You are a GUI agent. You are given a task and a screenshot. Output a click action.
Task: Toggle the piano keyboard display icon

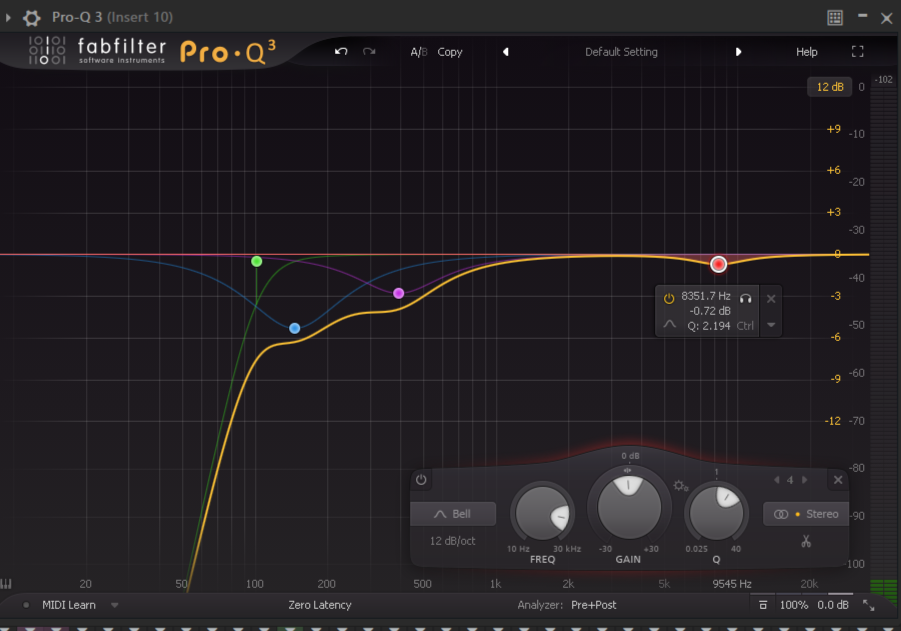6,584
